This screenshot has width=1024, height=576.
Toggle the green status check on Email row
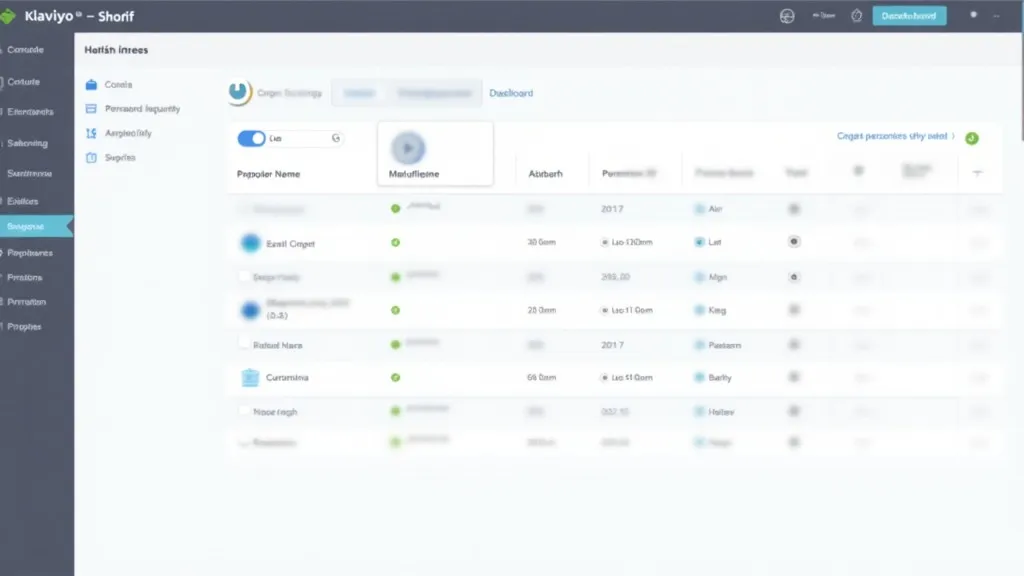pos(395,242)
